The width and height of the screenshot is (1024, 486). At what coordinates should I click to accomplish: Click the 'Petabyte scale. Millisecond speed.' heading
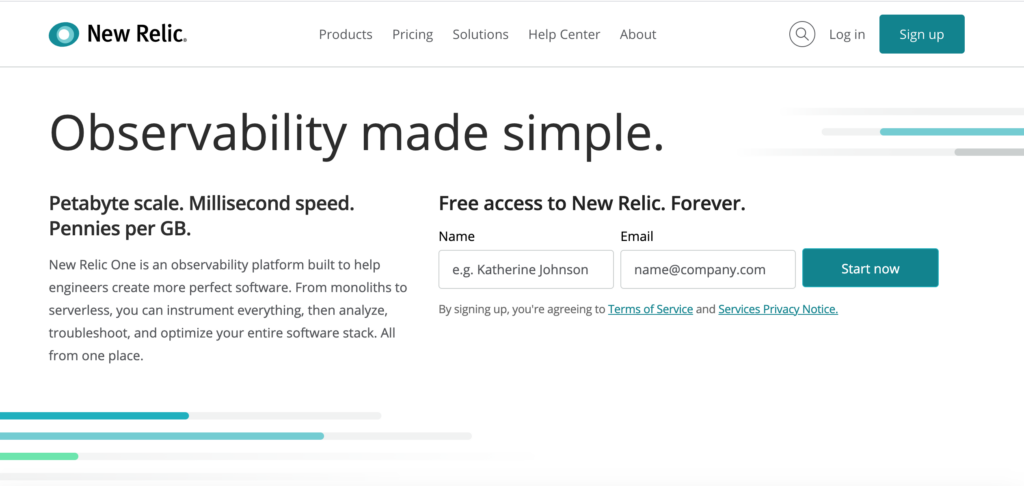coord(202,216)
